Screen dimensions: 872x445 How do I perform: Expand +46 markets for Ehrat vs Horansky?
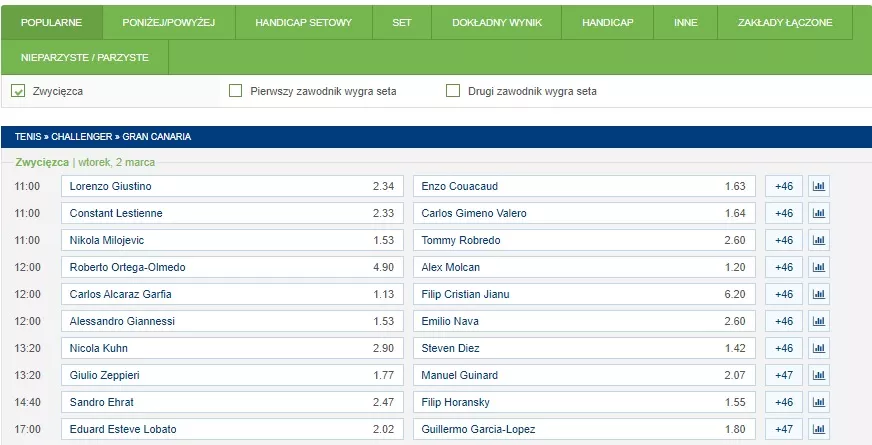(784, 402)
